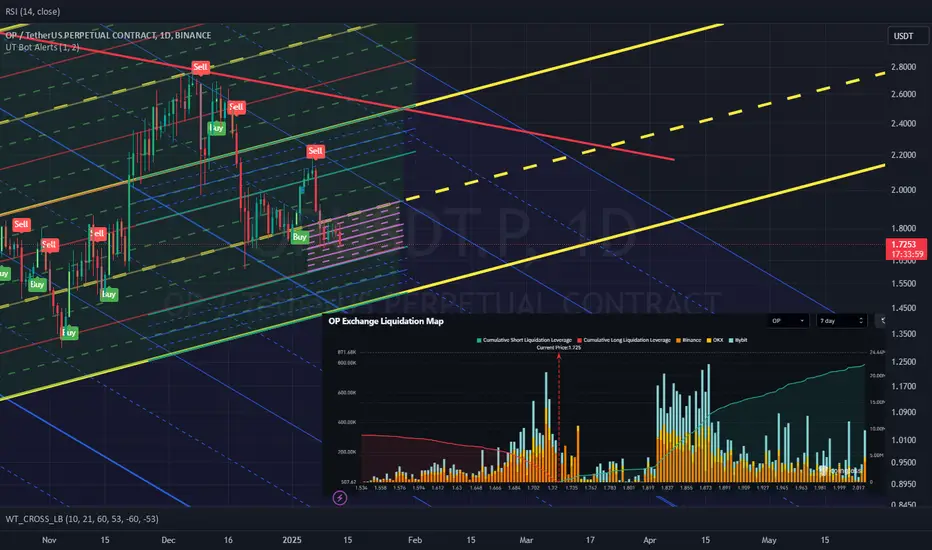Click the Sell signal near the 2.20 level
The height and width of the screenshot is (550, 932).
point(315,150)
